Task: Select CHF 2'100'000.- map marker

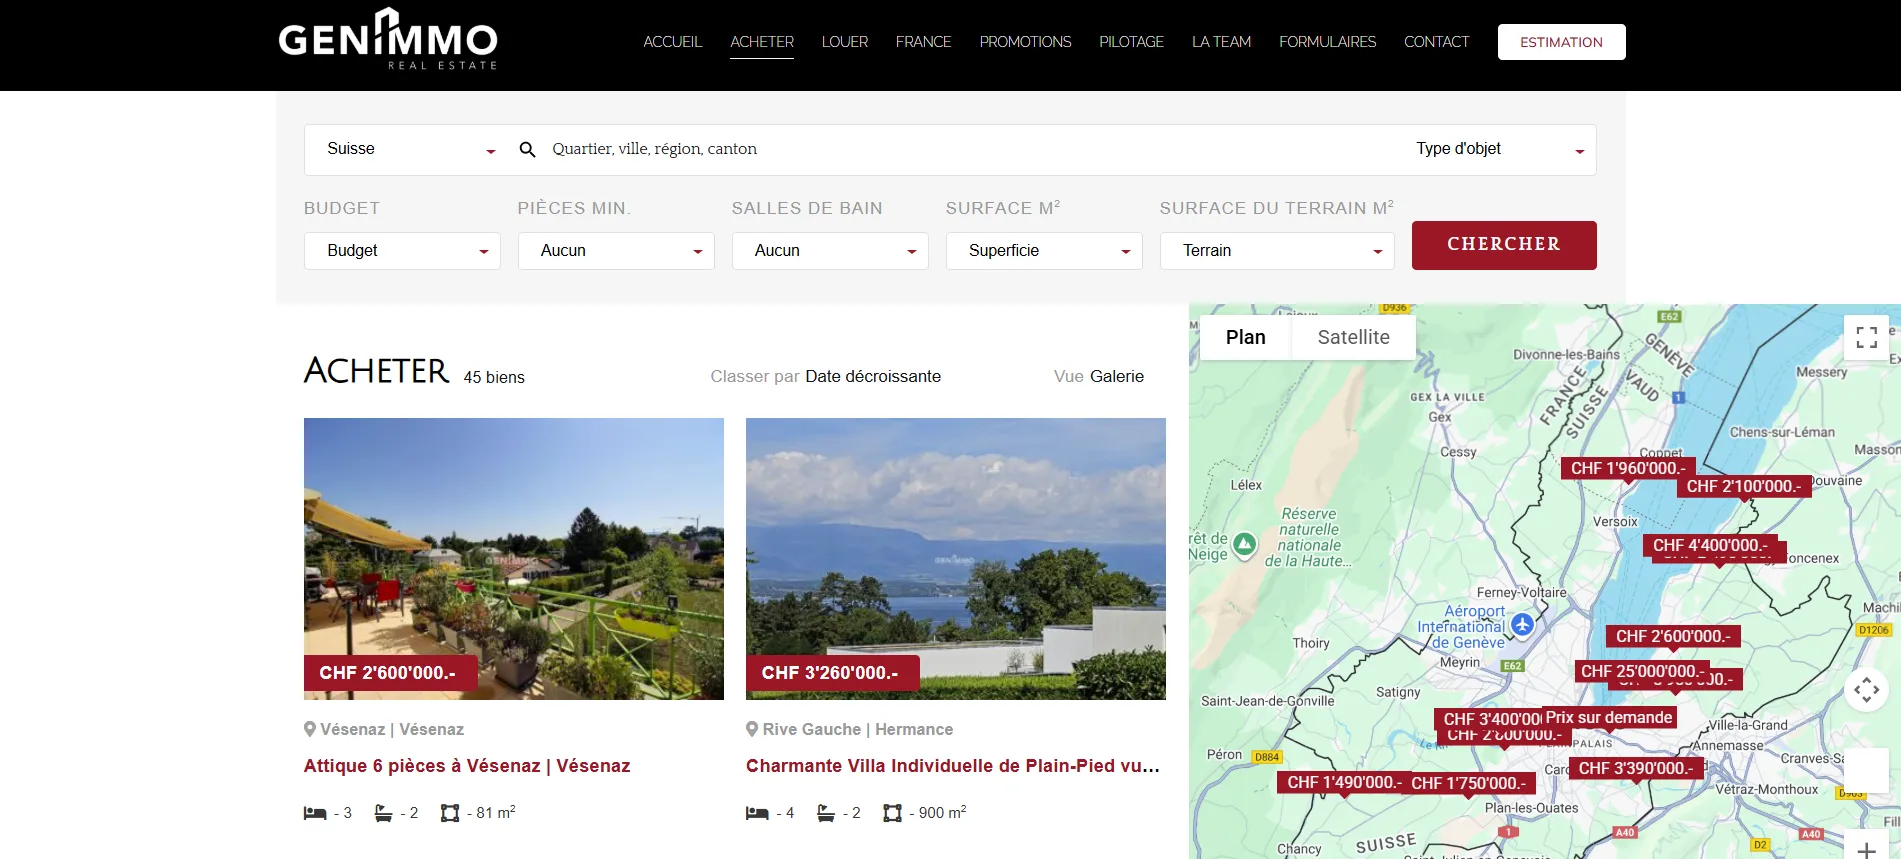Action: [1744, 486]
